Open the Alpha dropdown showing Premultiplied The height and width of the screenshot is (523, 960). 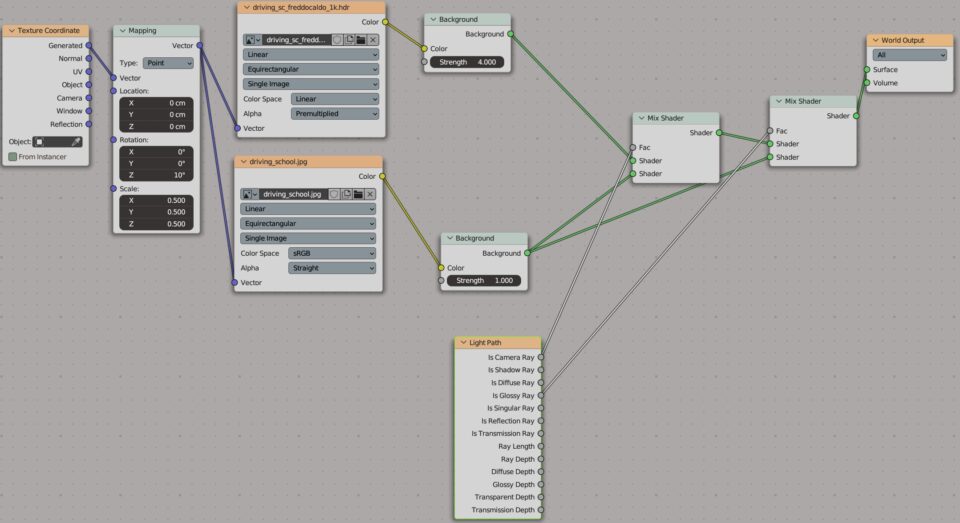(335, 114)
